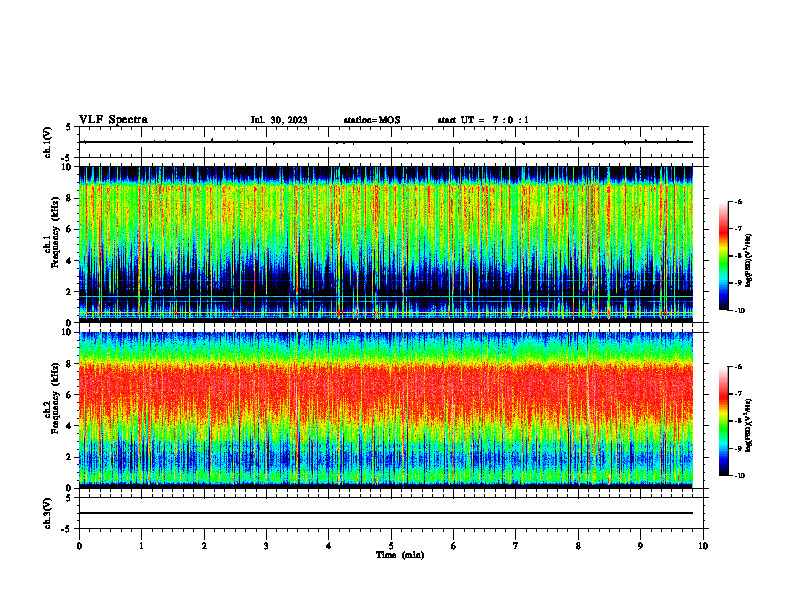Click the ch.1 colorbar 'log(PSD)' units label

click(x=749, y=261)
